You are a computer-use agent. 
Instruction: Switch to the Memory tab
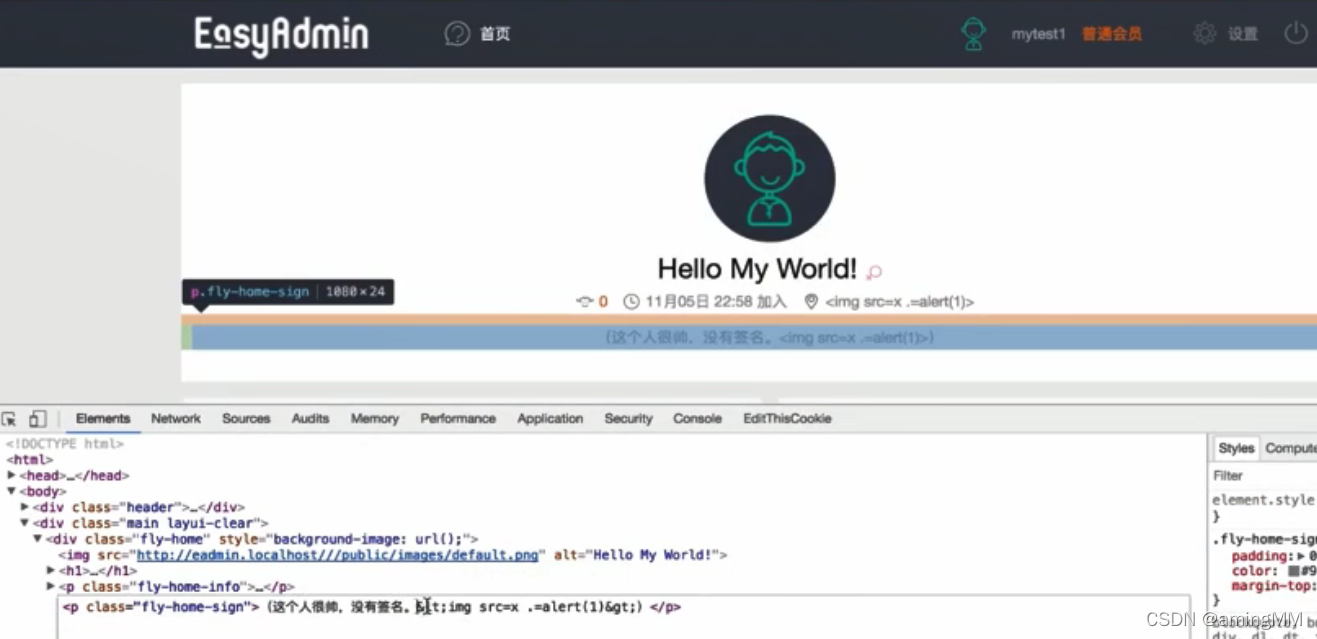(375, 418)
